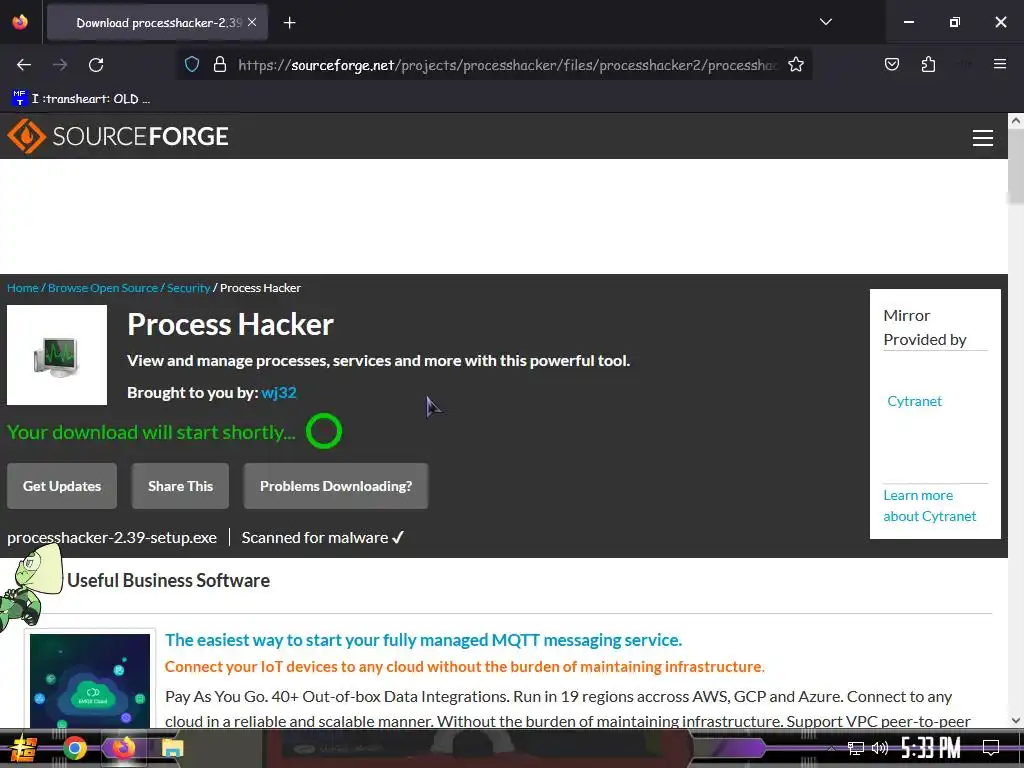Open the tracking protection shield icon
The image size is (1024, 768).
click(x=191, y=65)
